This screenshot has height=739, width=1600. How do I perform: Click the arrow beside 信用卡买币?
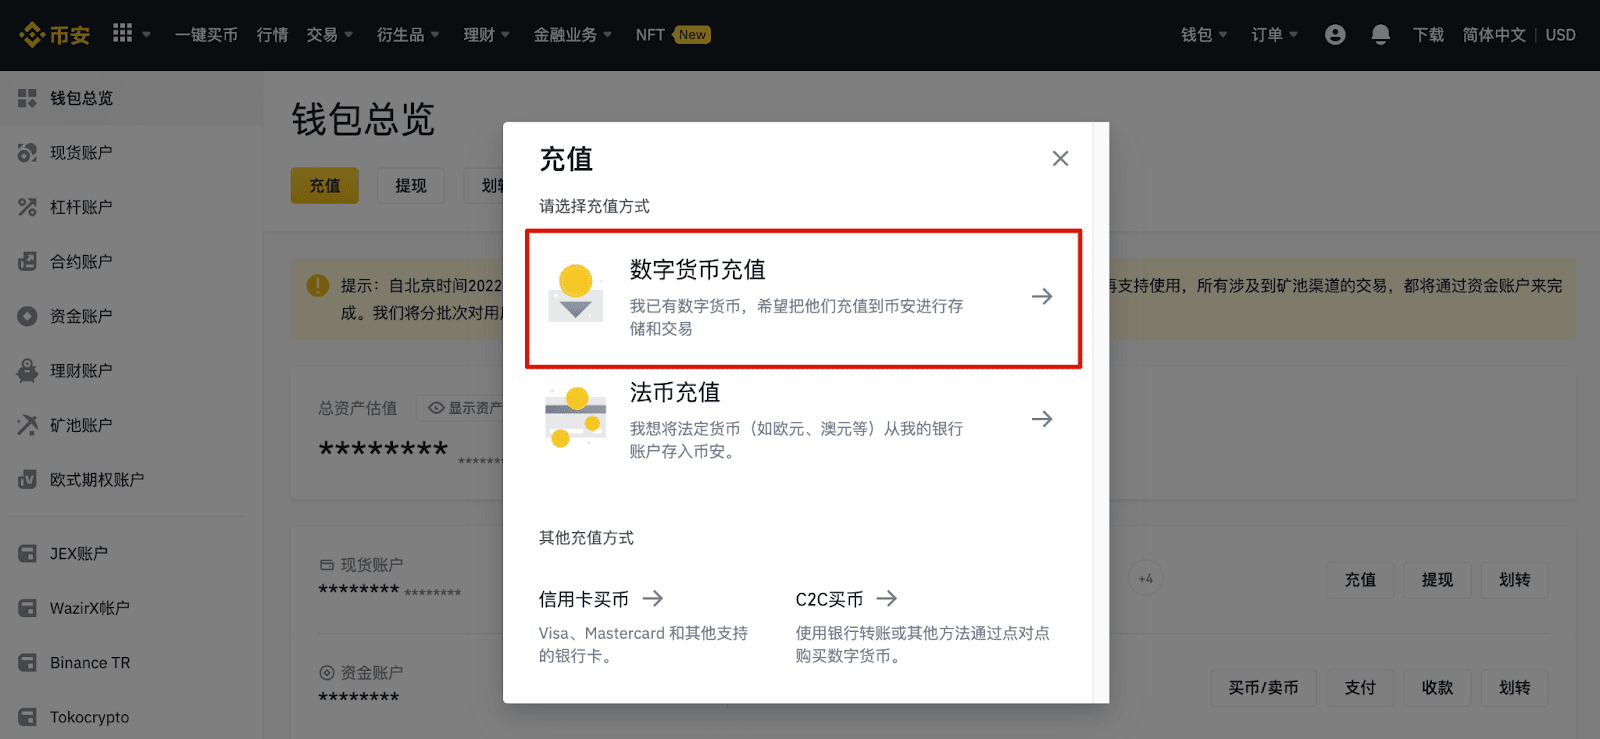653,598
